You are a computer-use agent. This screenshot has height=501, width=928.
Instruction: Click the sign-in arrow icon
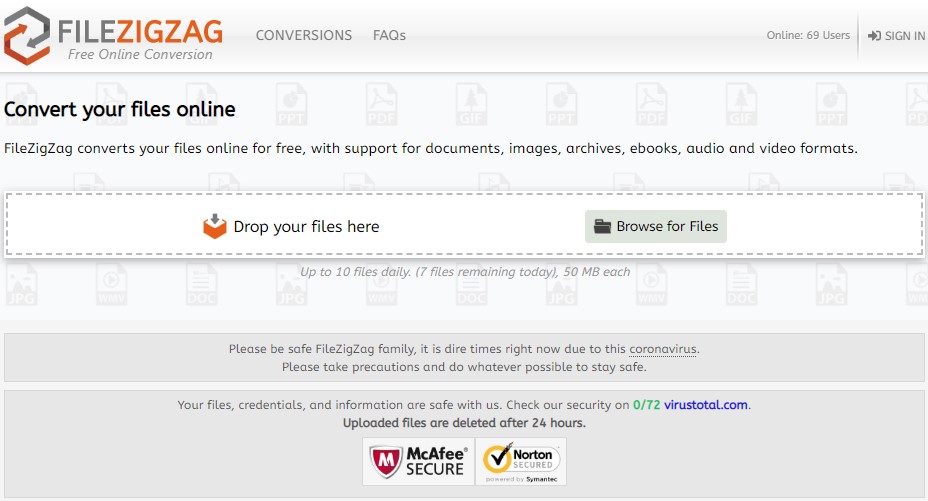[x=874, y=36]
